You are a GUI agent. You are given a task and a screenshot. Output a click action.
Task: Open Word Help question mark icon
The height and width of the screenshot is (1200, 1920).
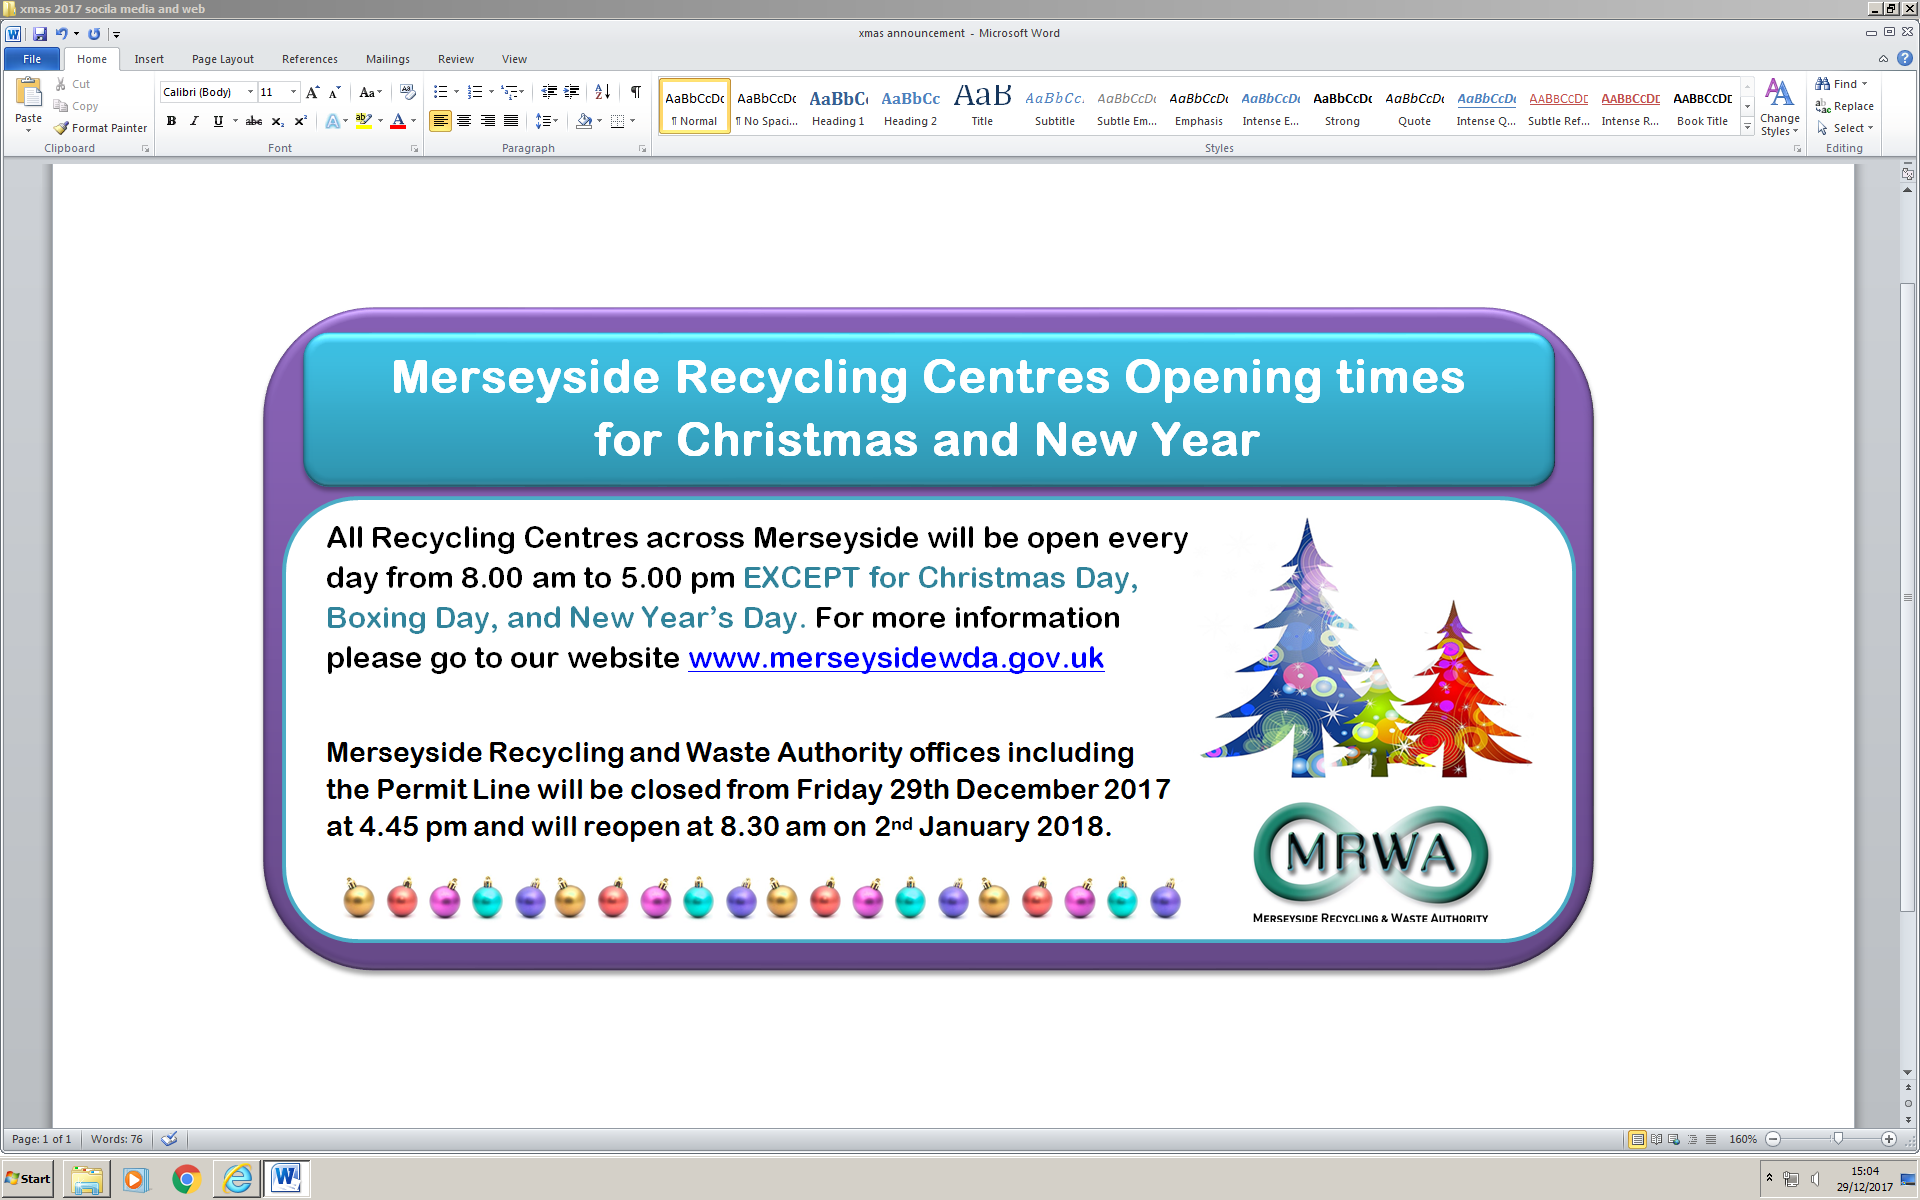1905,59
